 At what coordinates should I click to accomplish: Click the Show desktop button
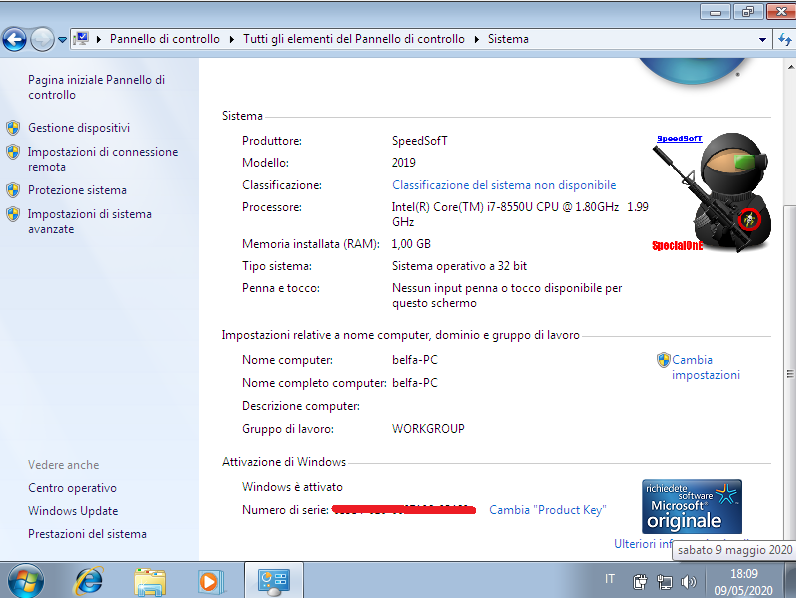(790, 580)
